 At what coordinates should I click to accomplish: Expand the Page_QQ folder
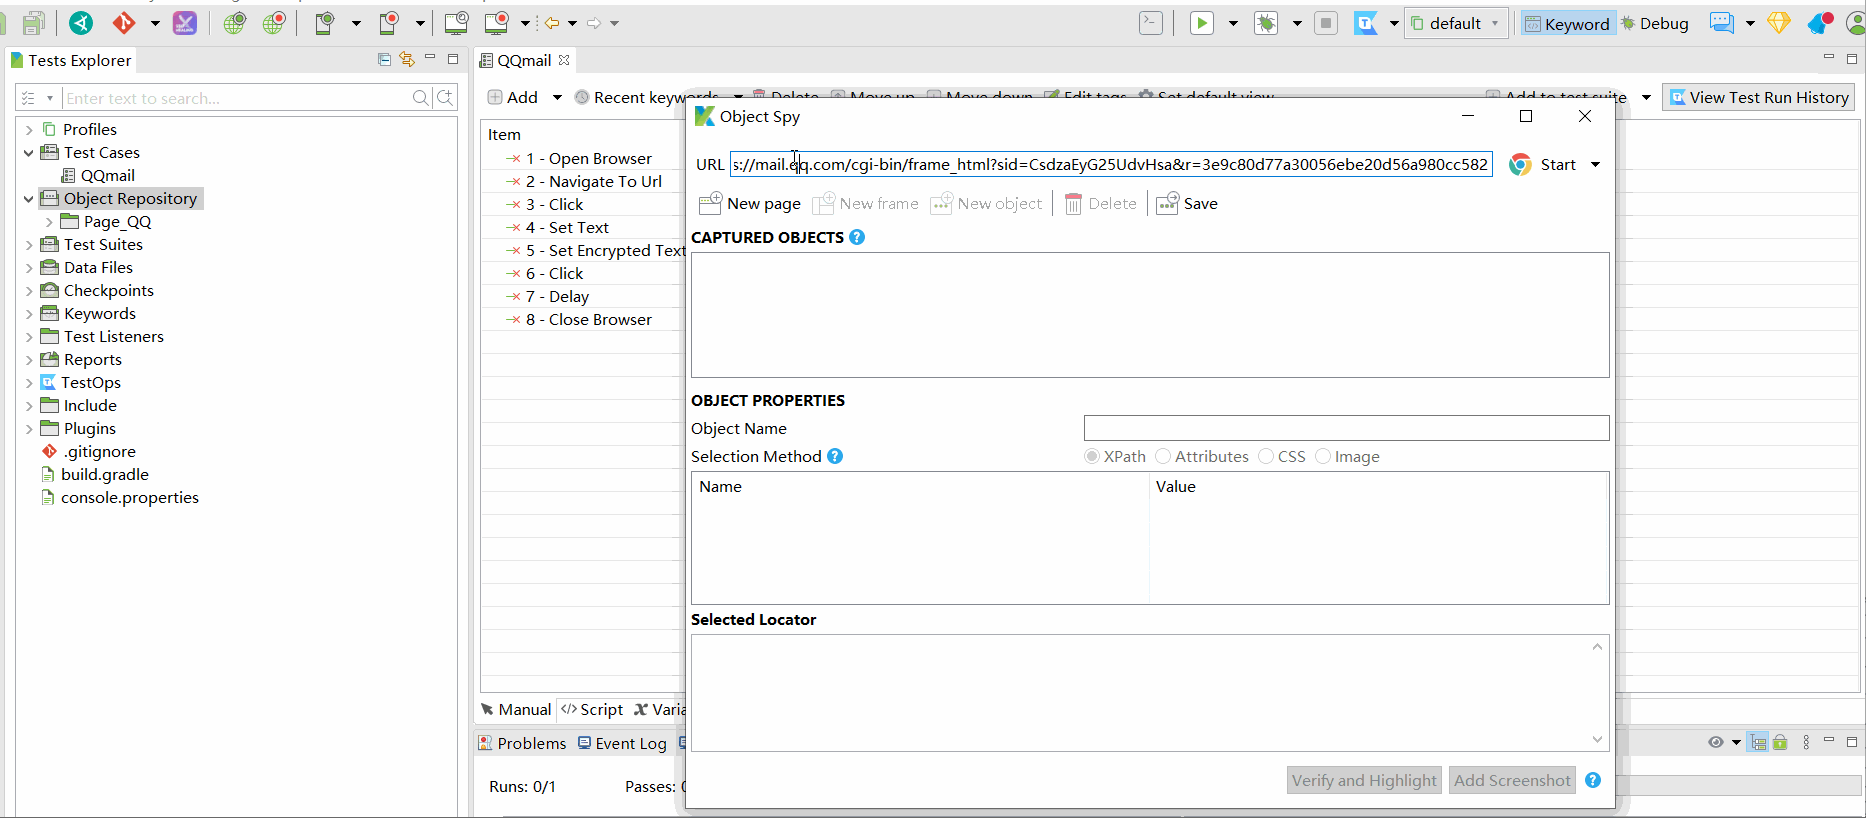click(x=49, y=222)
